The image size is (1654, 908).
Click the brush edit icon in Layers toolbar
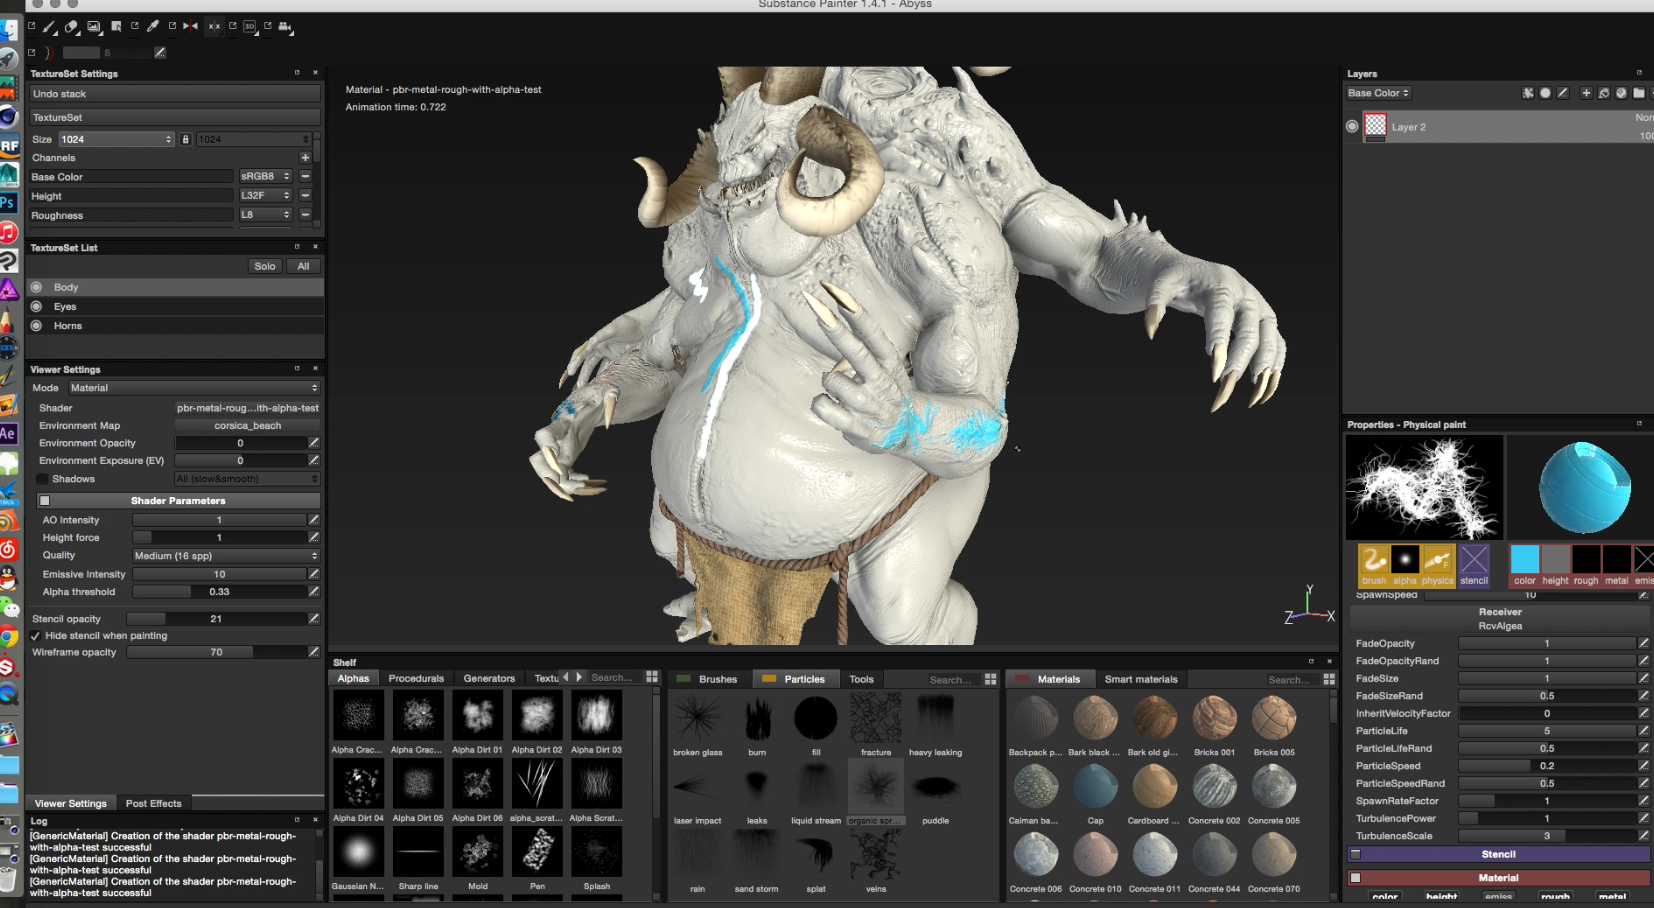coord(1563,93)
